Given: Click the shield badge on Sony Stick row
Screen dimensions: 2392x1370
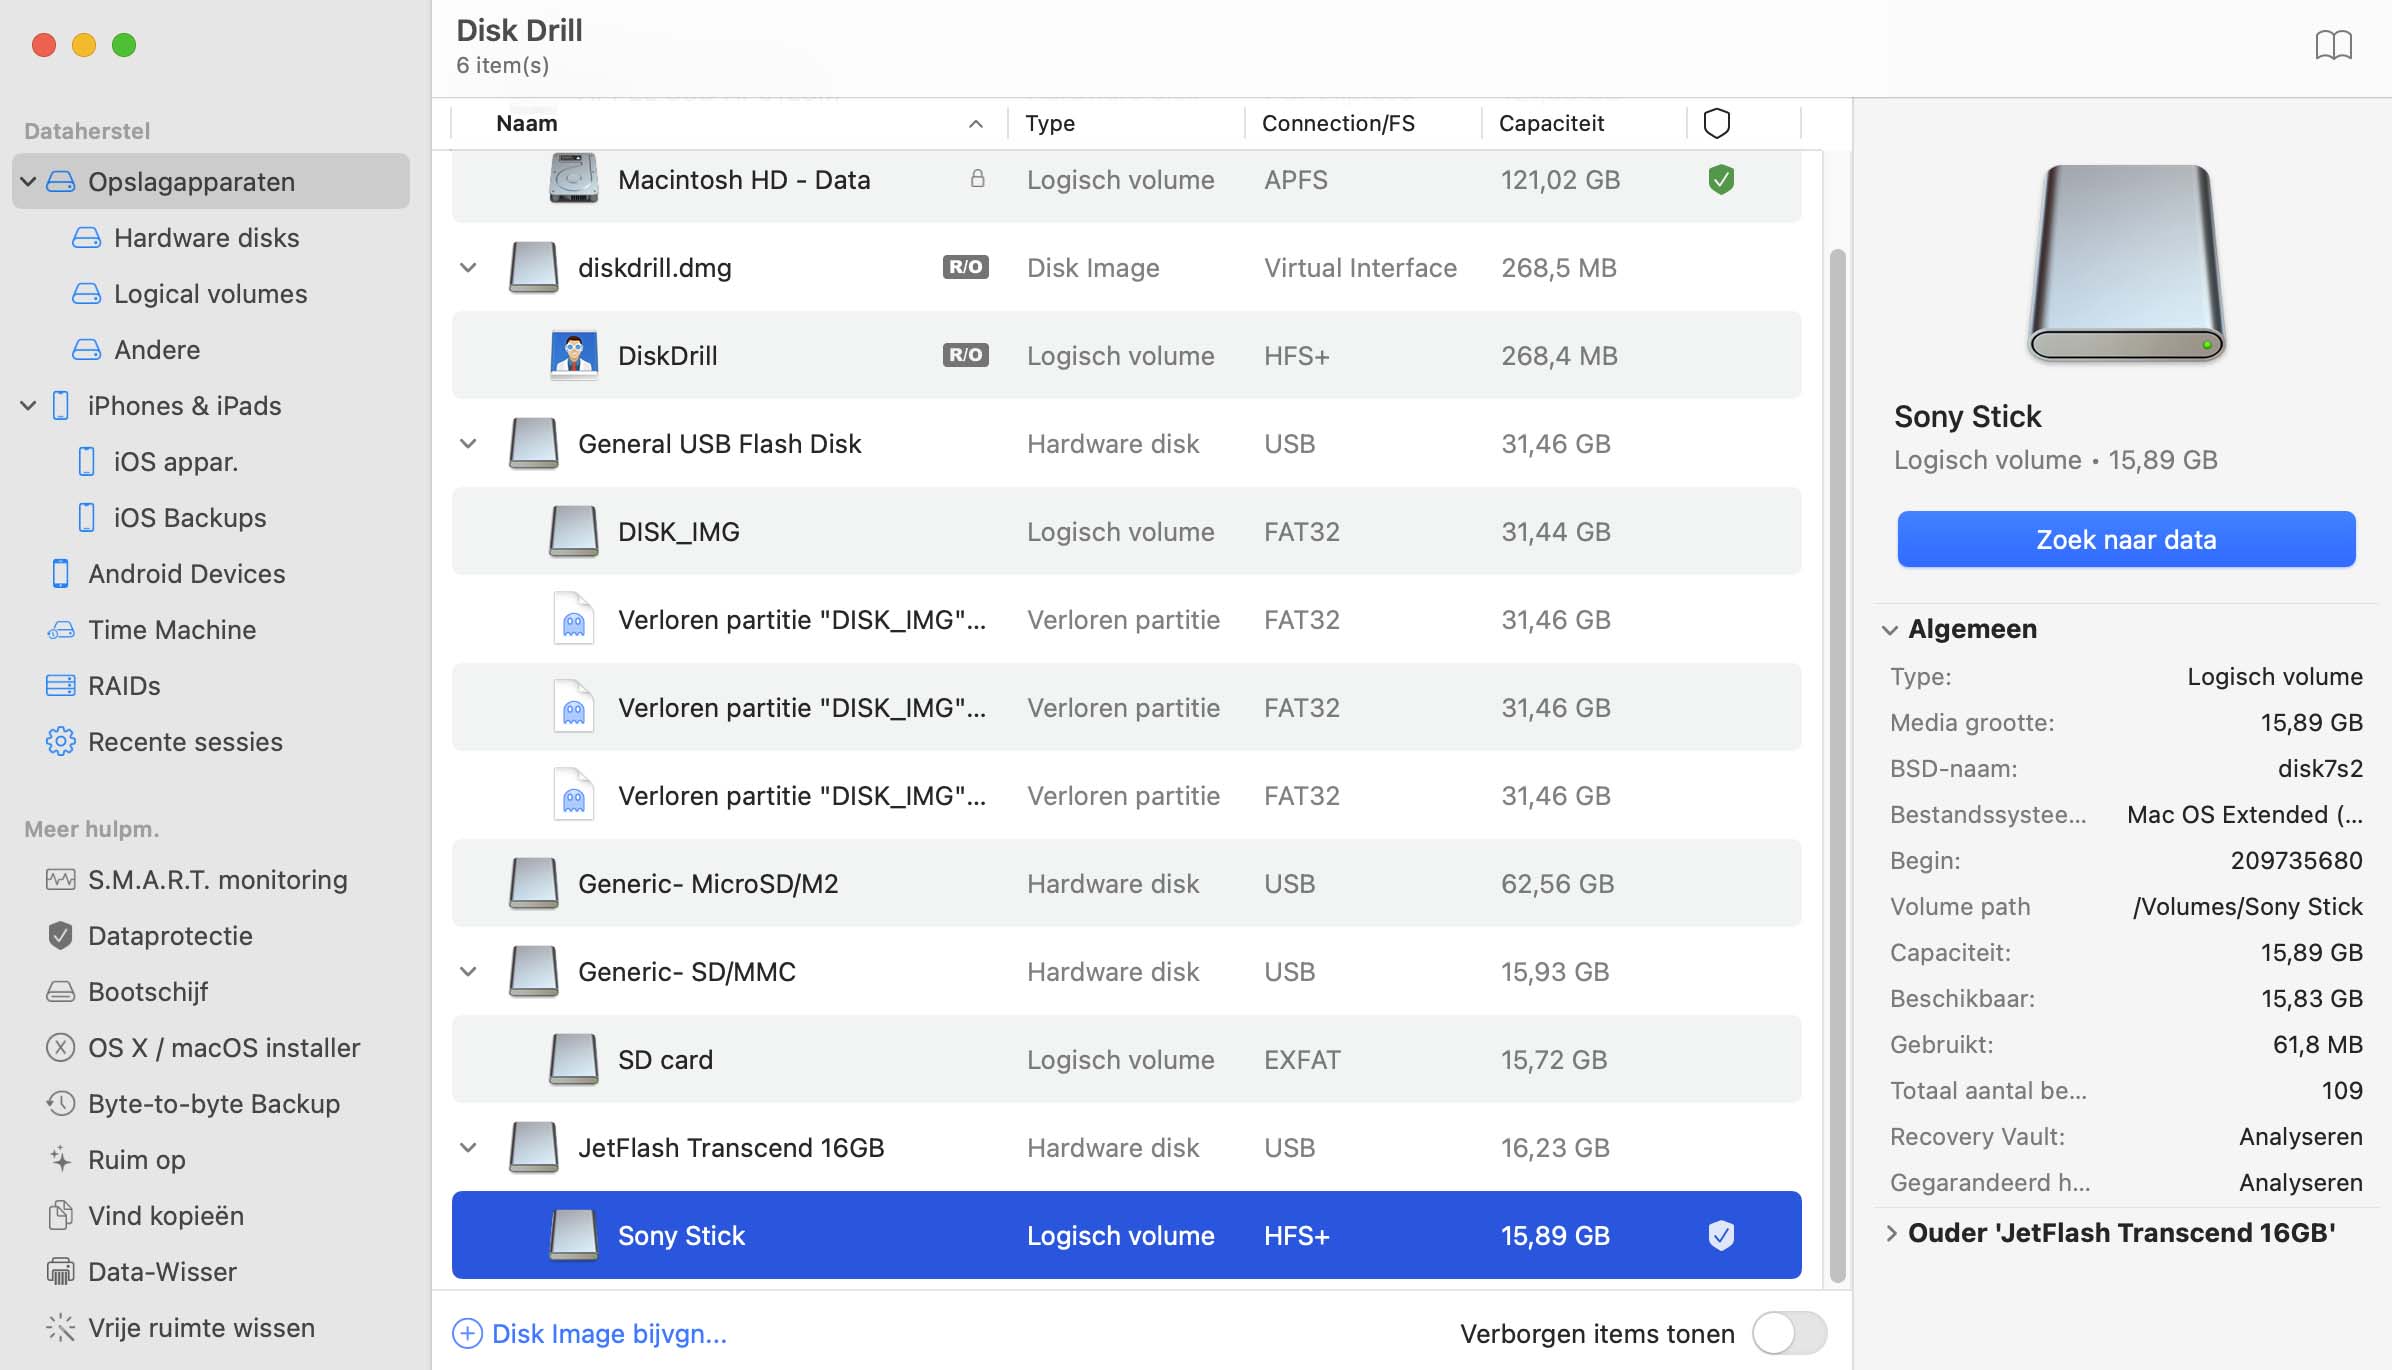Looking at the screenshot, I should 1721,1236.
